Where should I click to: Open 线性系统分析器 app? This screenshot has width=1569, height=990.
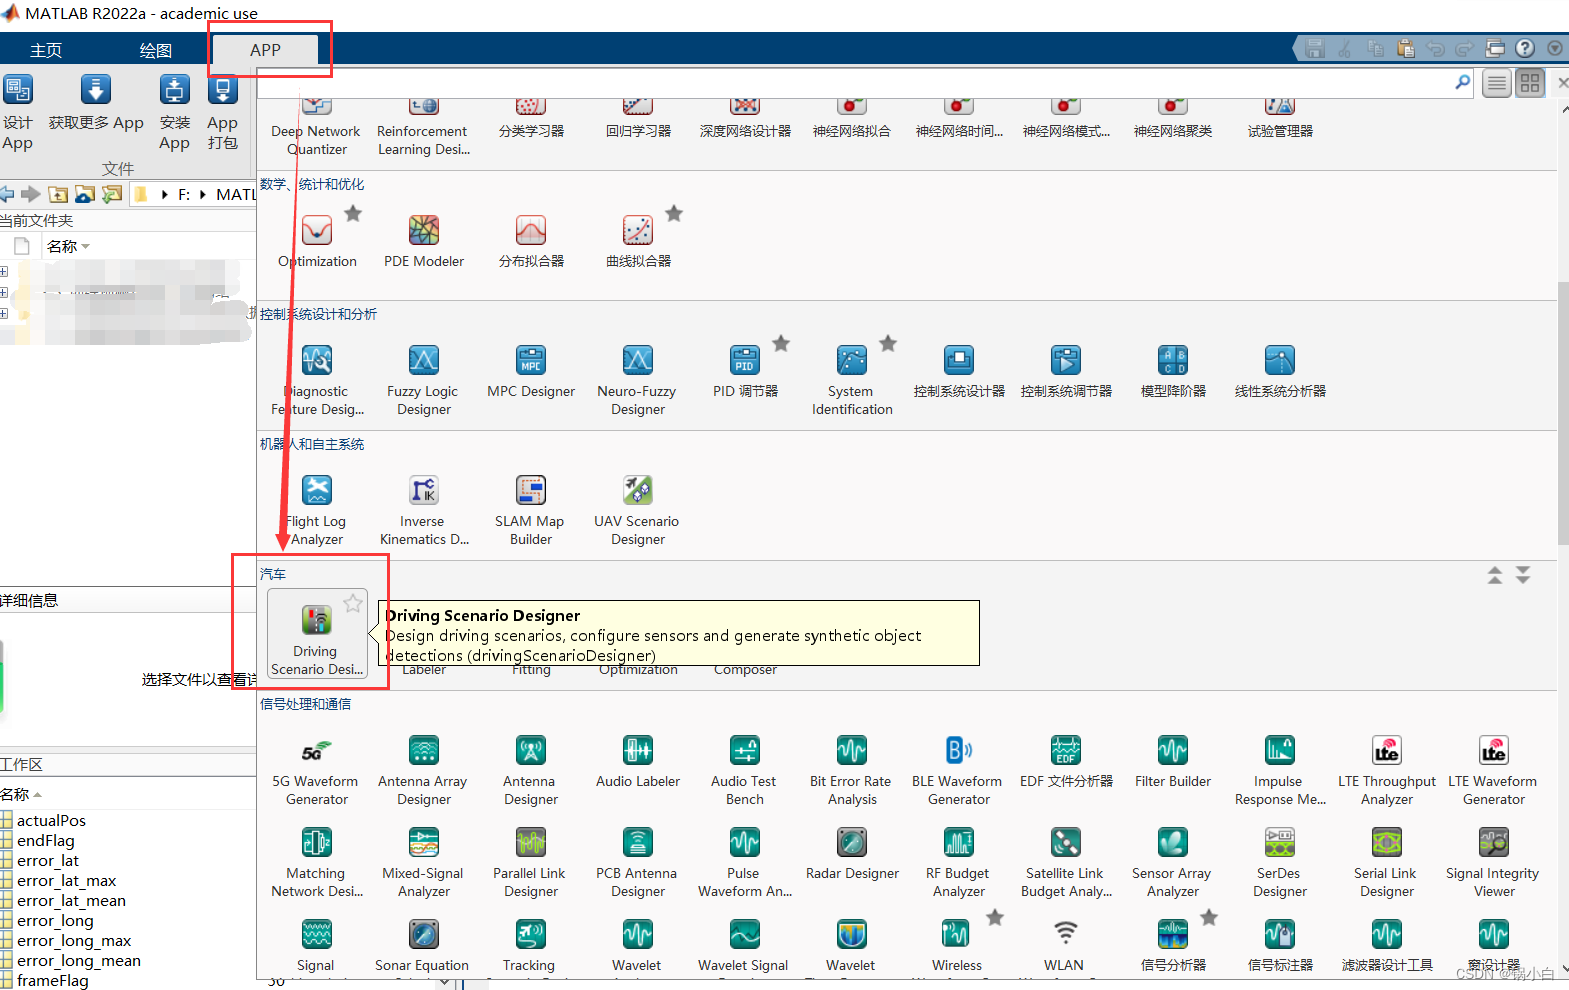(1280, 372)
